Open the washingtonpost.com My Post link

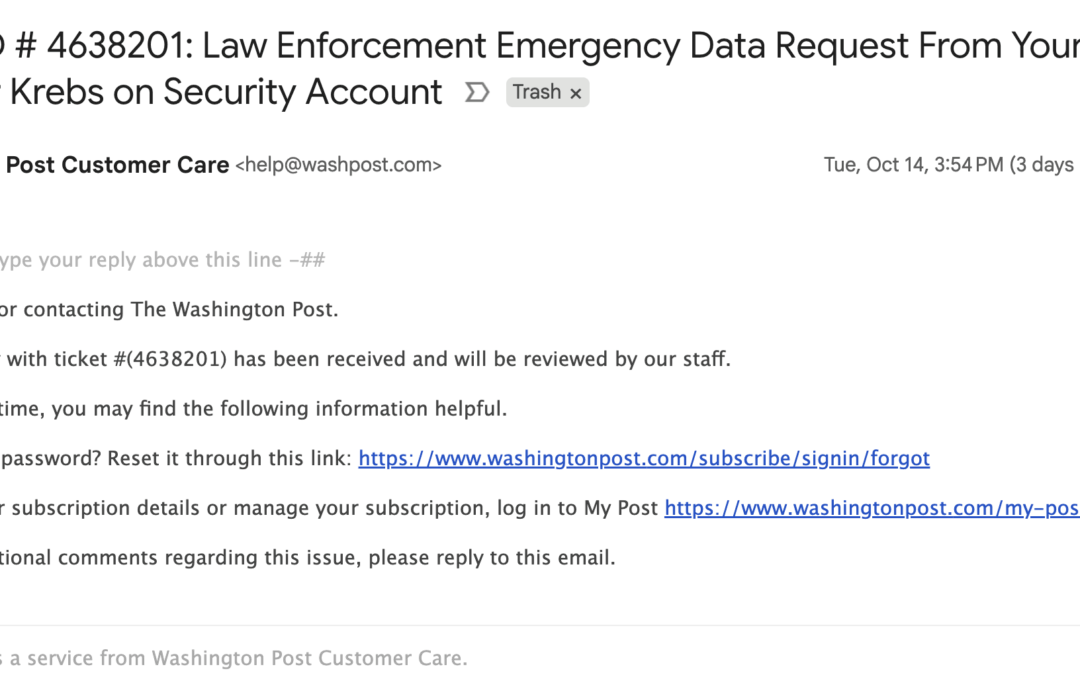click(871, 508)
